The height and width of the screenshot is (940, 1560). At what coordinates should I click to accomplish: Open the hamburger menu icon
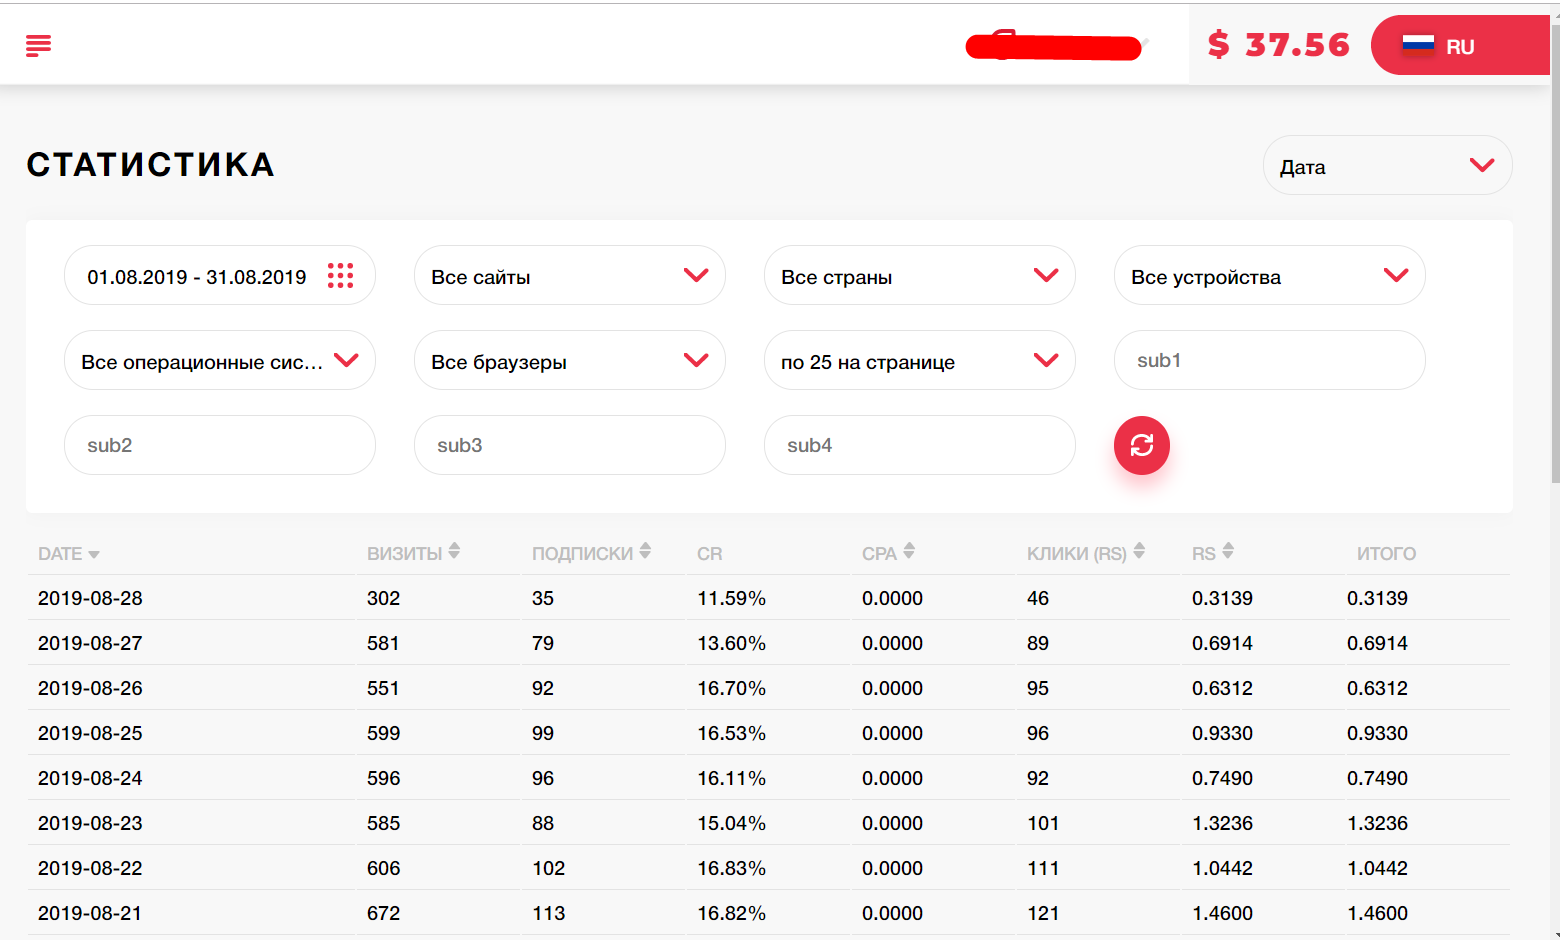38,45
